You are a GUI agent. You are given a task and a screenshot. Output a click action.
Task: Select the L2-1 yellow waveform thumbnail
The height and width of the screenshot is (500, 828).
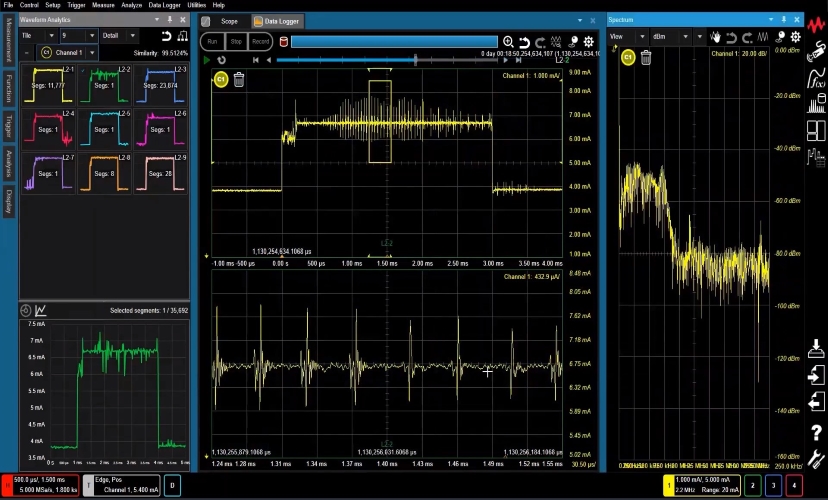(x=49, y=84)
